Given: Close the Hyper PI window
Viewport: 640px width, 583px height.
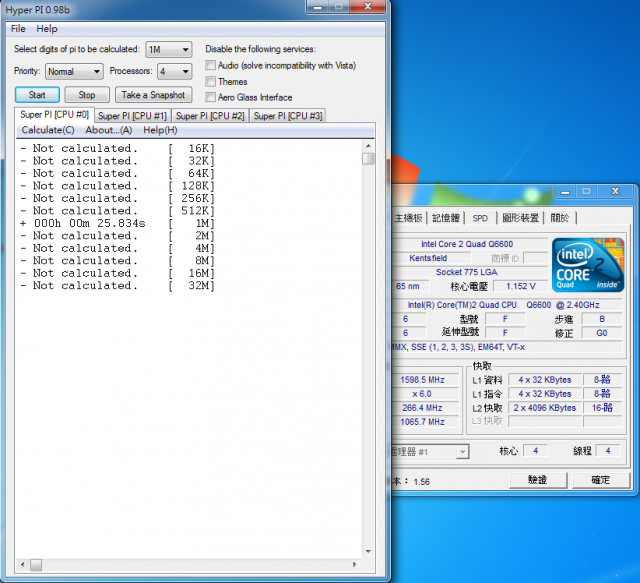Looking at the screenshot, I should [367, 7].
